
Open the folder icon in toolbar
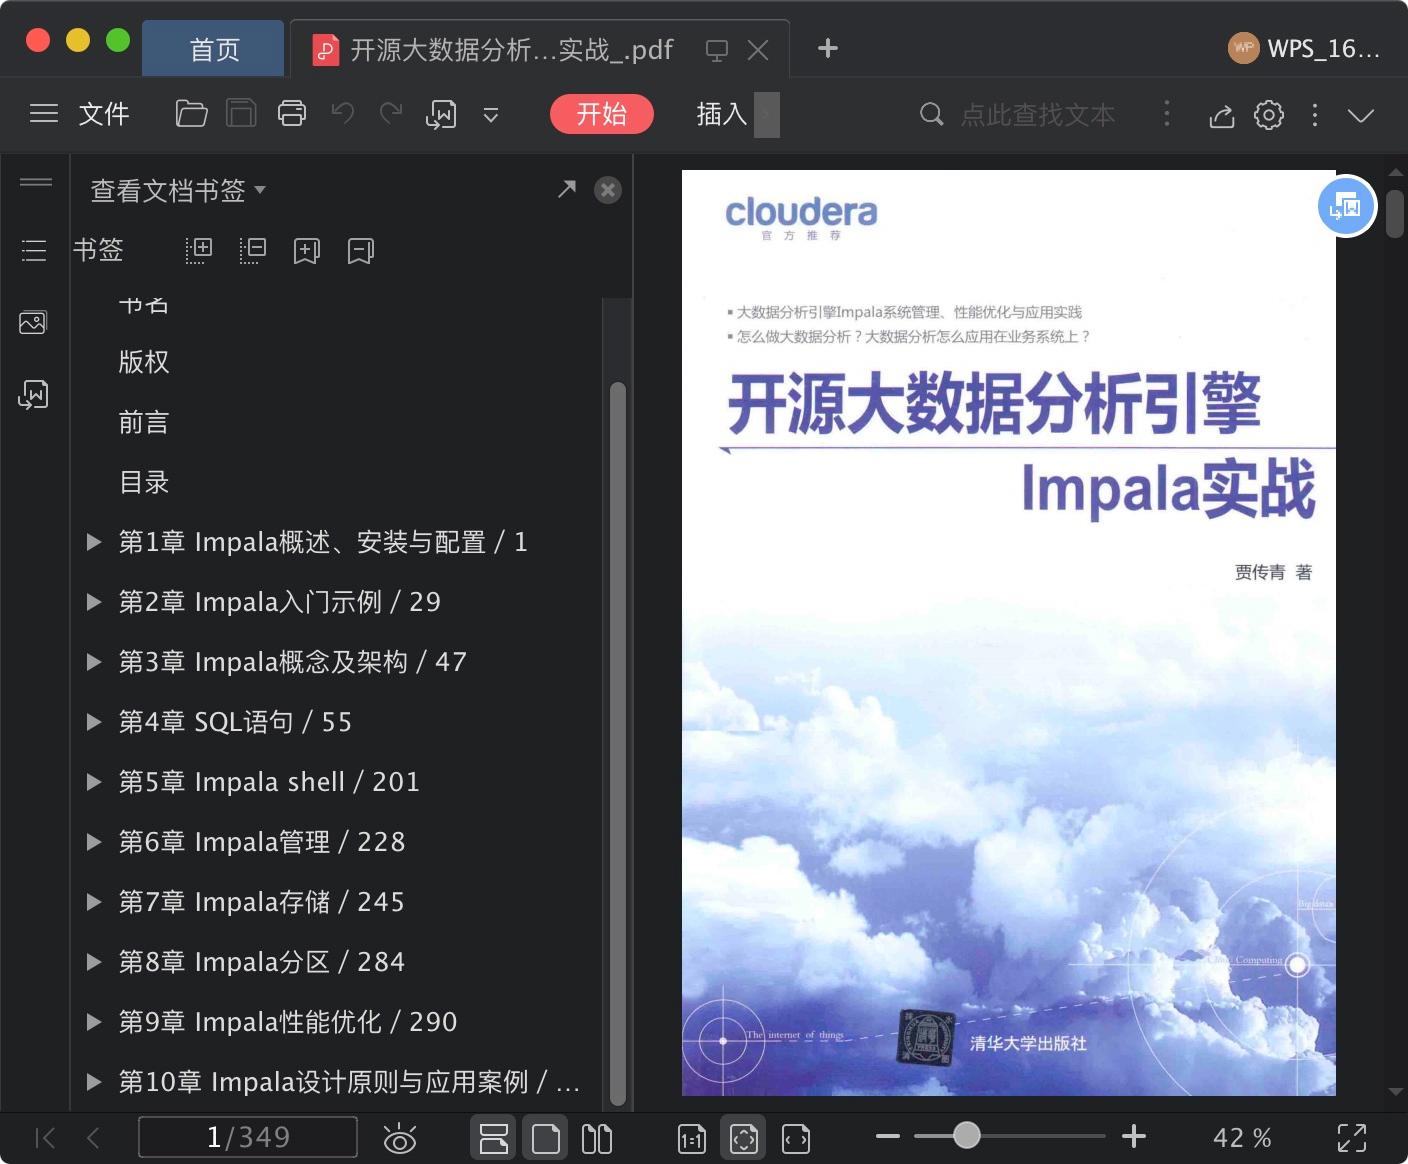pos(191,114)
